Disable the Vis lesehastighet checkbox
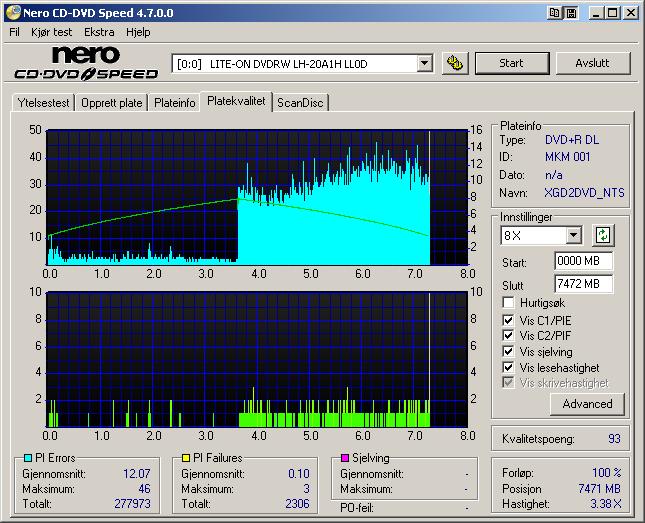 pos(510,368)
